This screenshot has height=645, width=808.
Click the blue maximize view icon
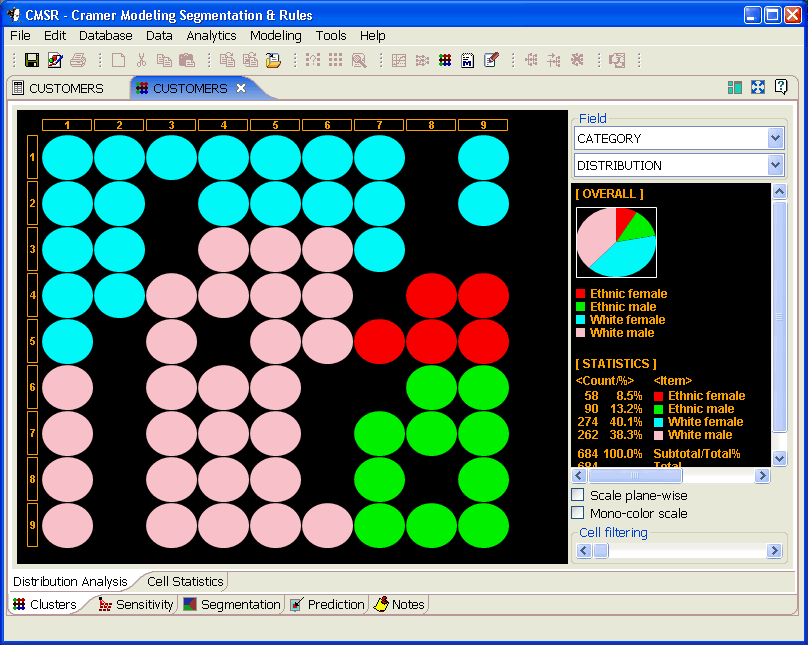[758, 87]
